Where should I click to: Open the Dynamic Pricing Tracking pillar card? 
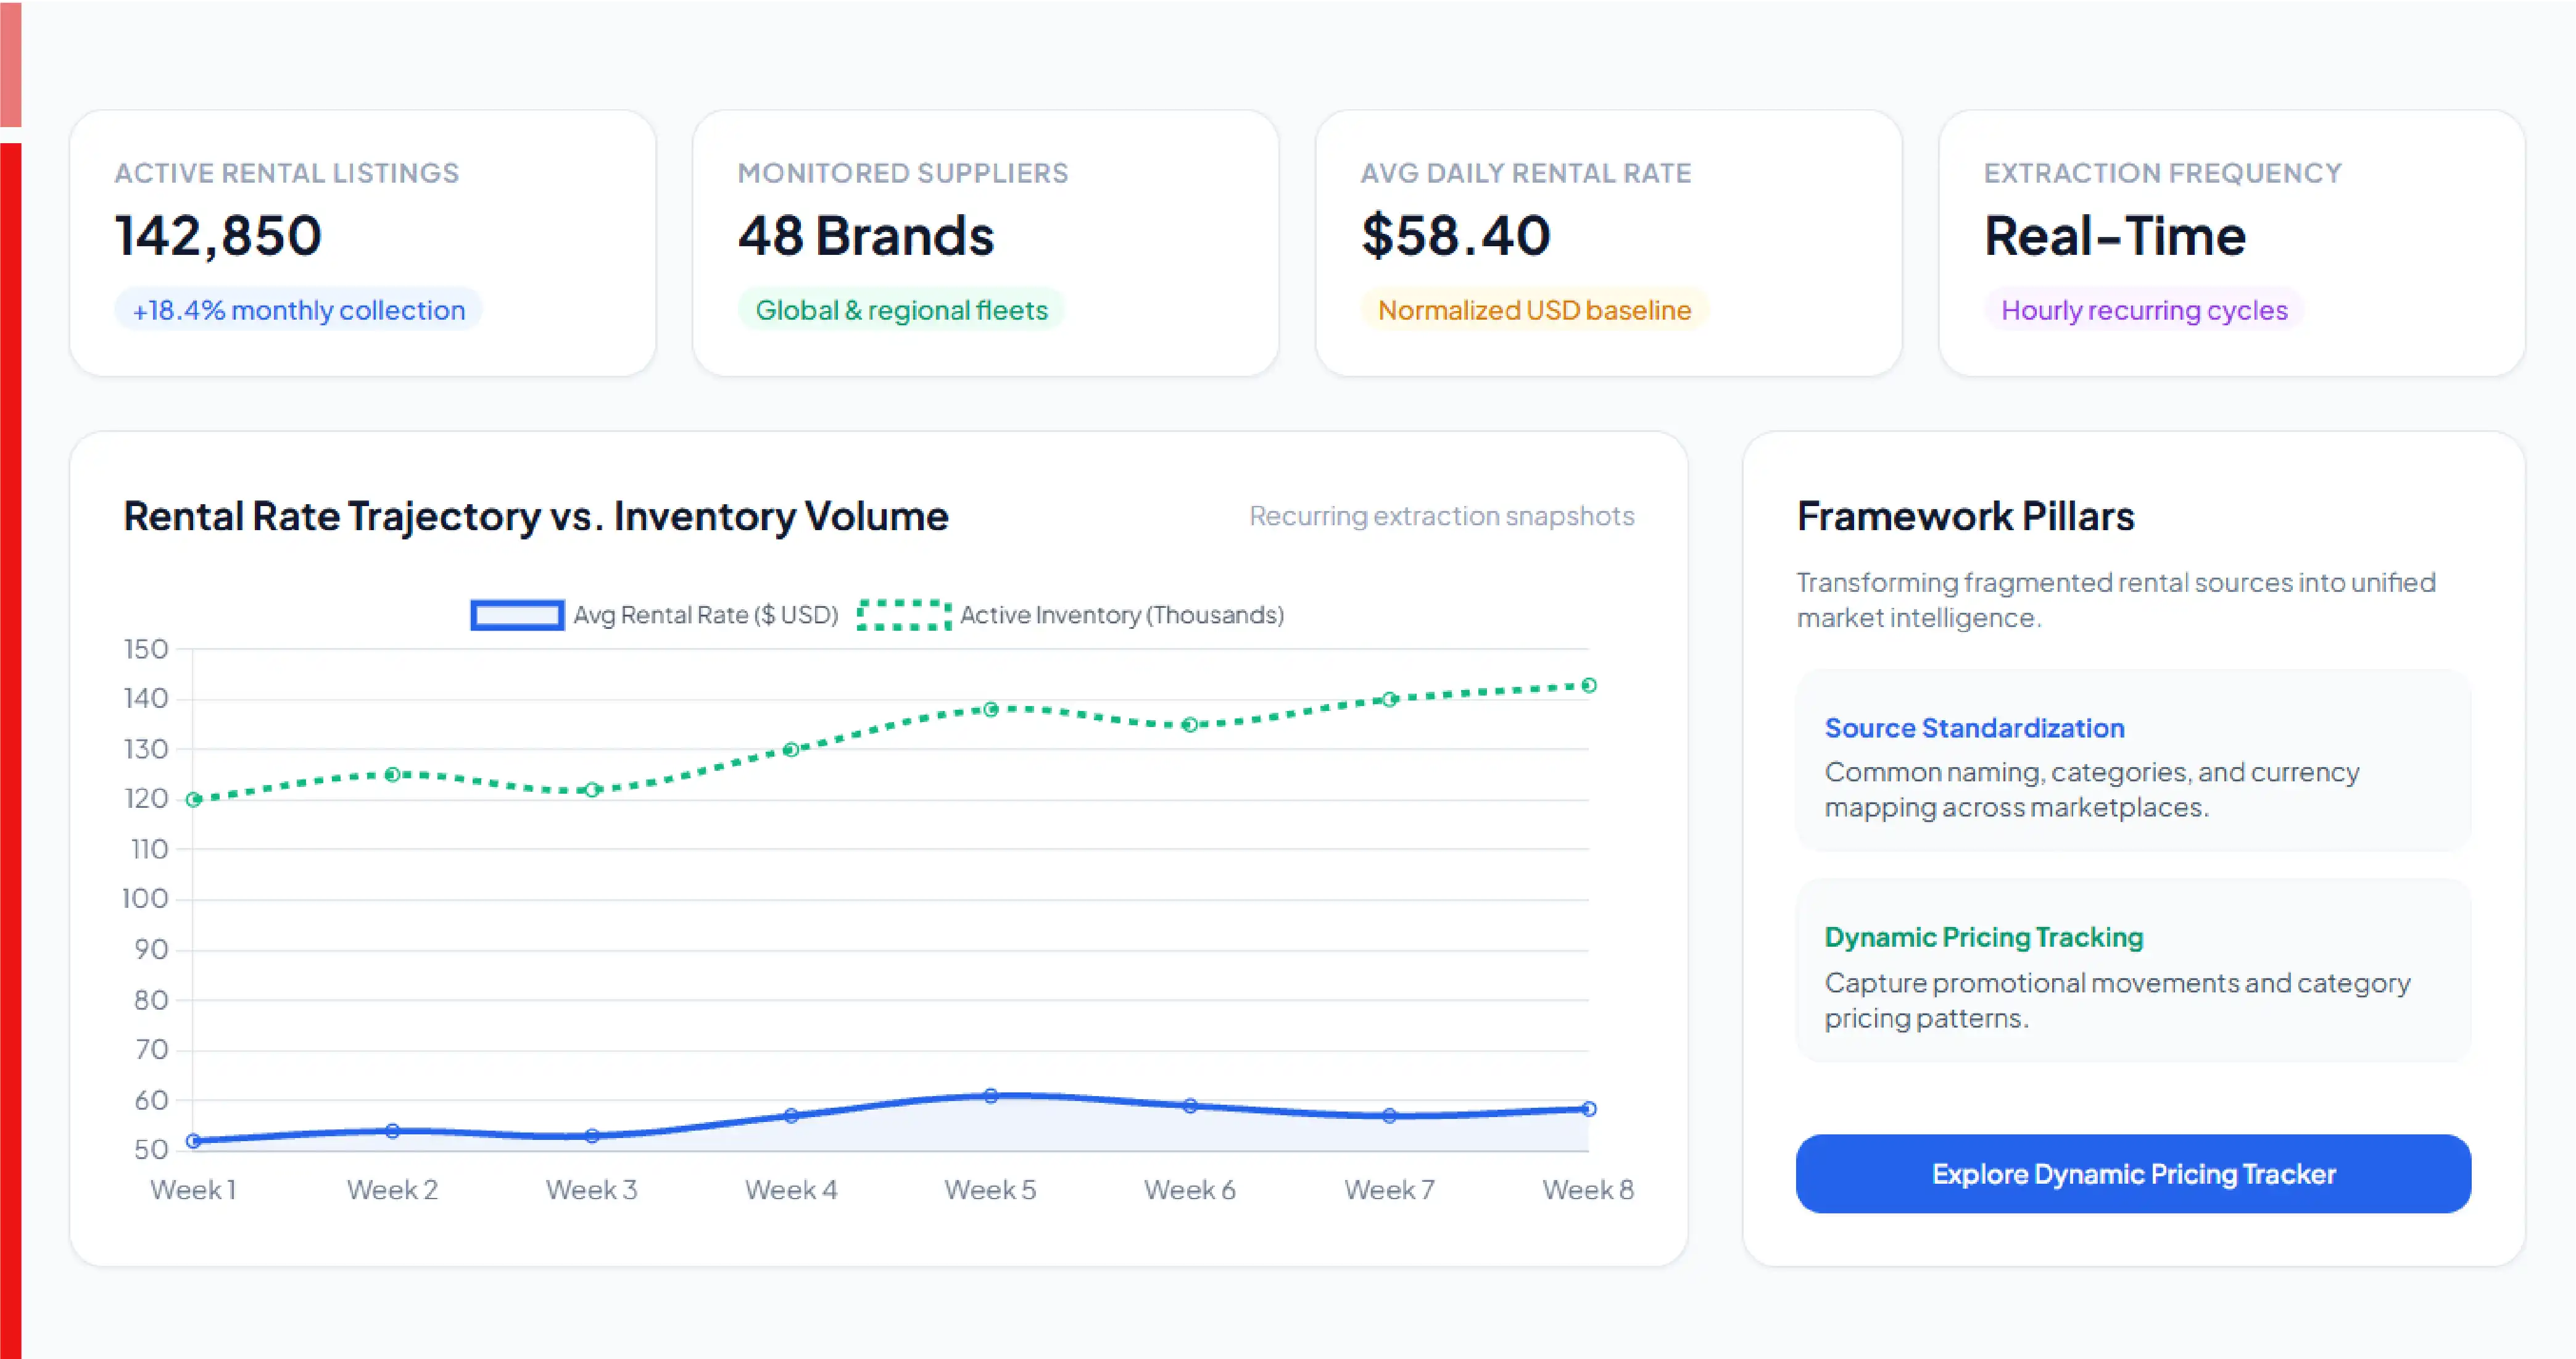click(2133, 971)
